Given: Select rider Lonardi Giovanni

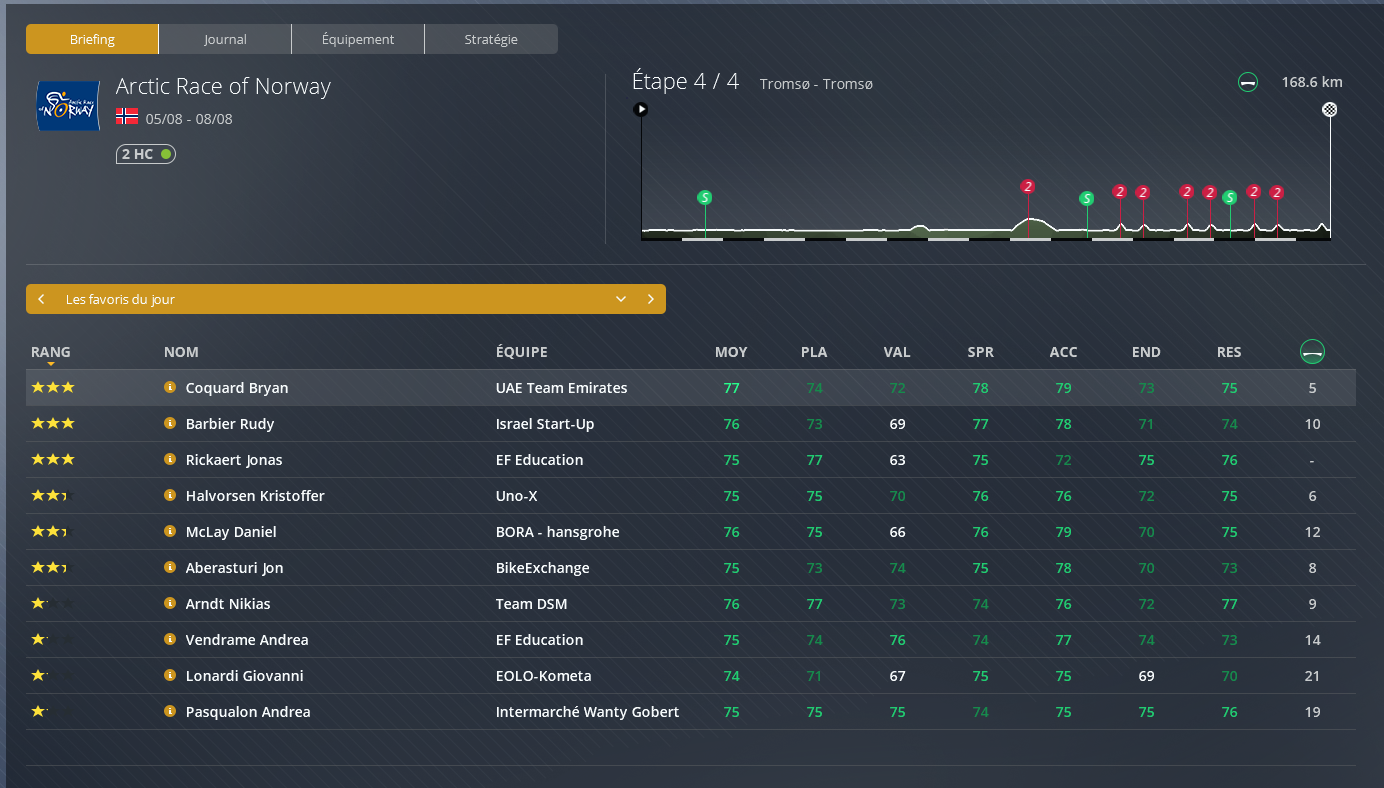Looking at the screenshot, I should coord(245,676).
